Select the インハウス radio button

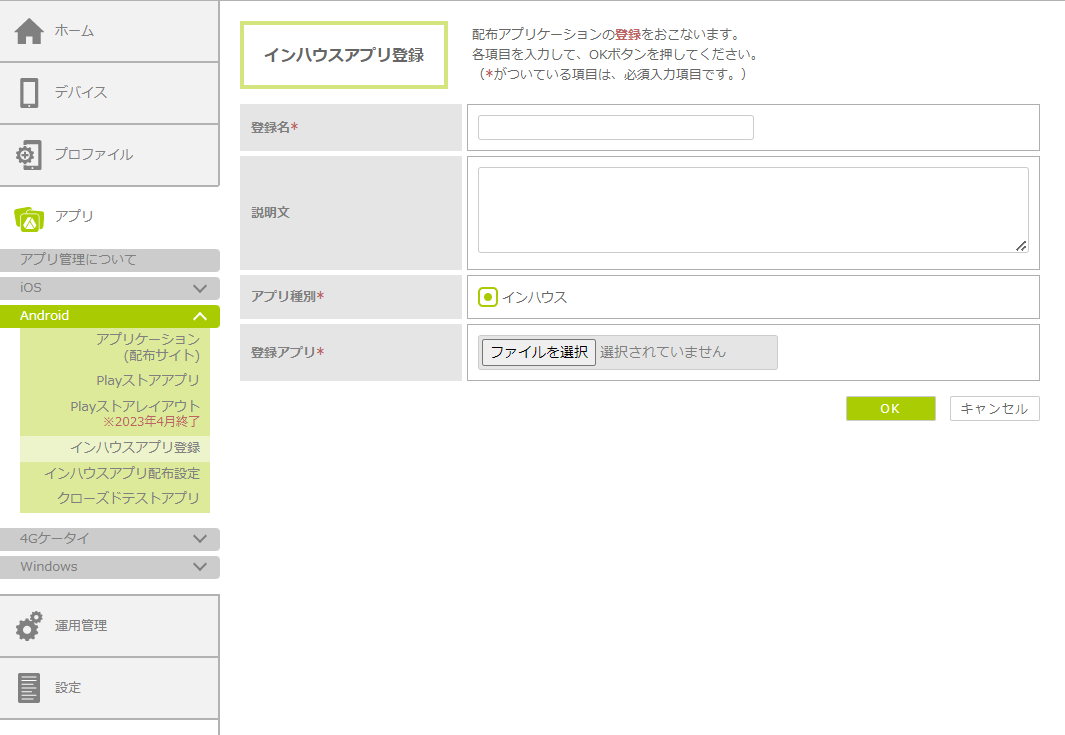[488, 297]
